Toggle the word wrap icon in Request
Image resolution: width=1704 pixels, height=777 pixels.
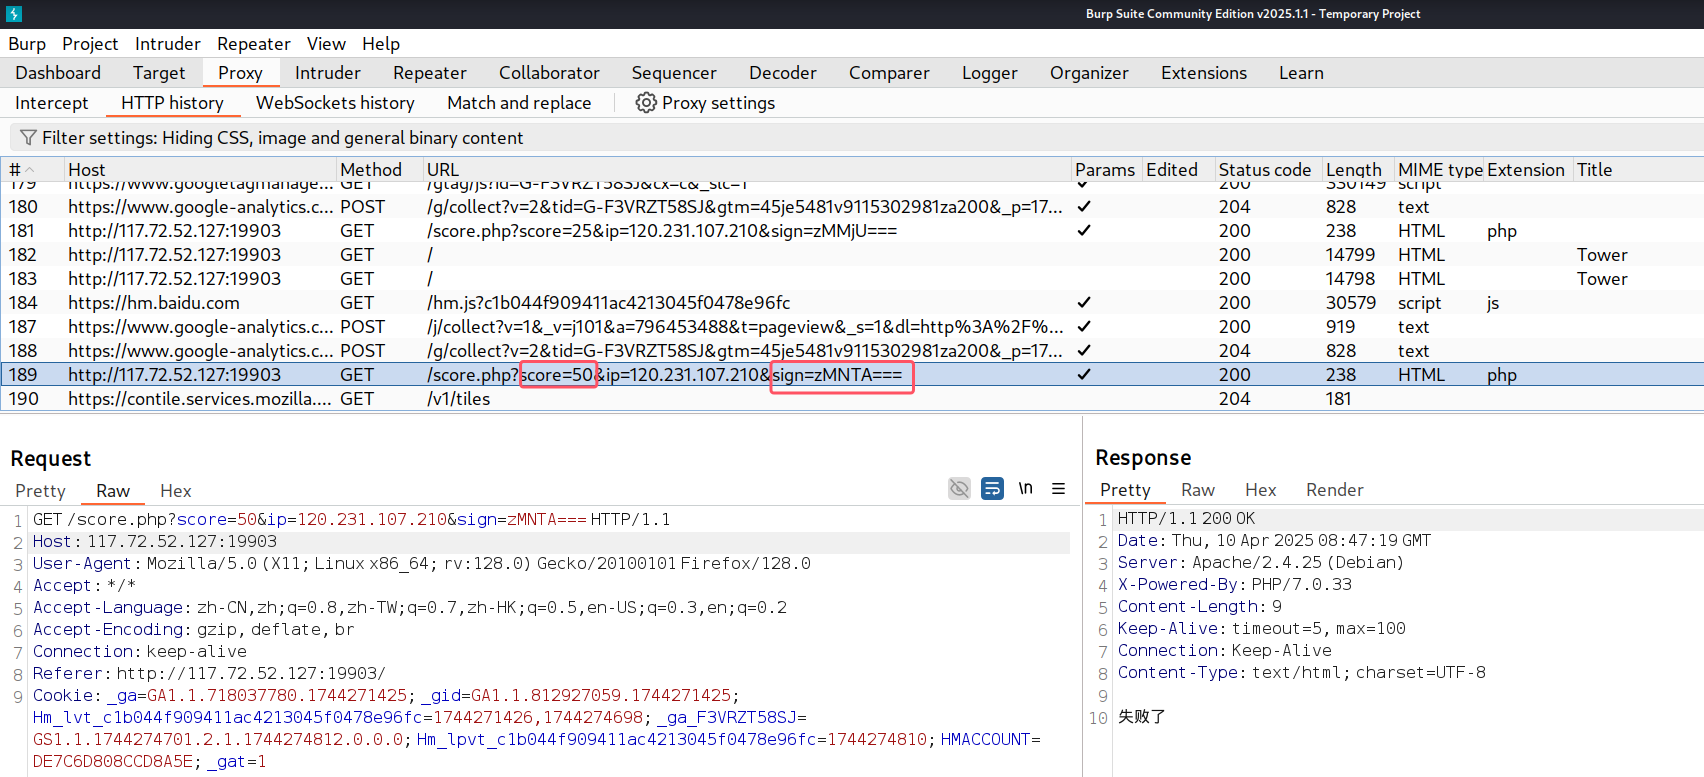(x=992, y=488)
